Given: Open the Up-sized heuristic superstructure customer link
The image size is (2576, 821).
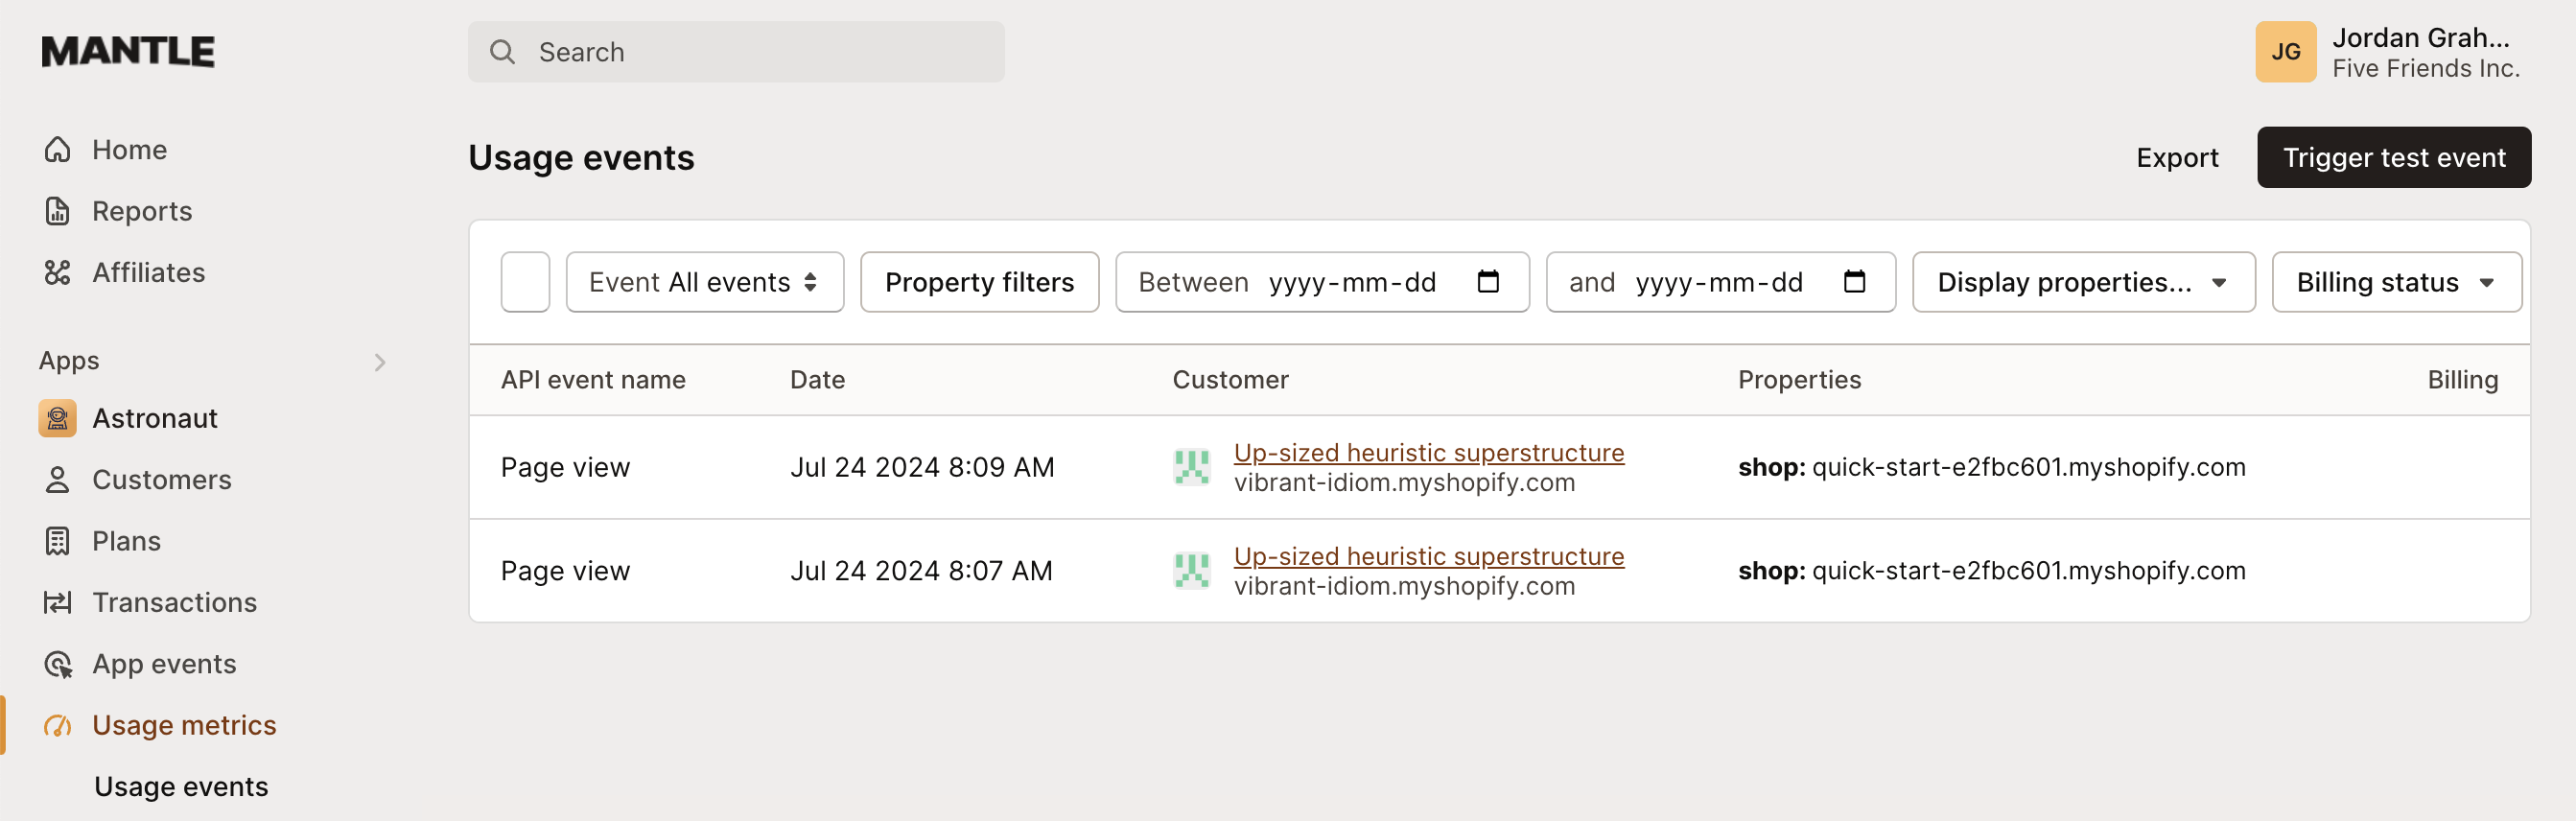Looking at the screenshot, I should pyautogui.click(x=1430, y=452).
